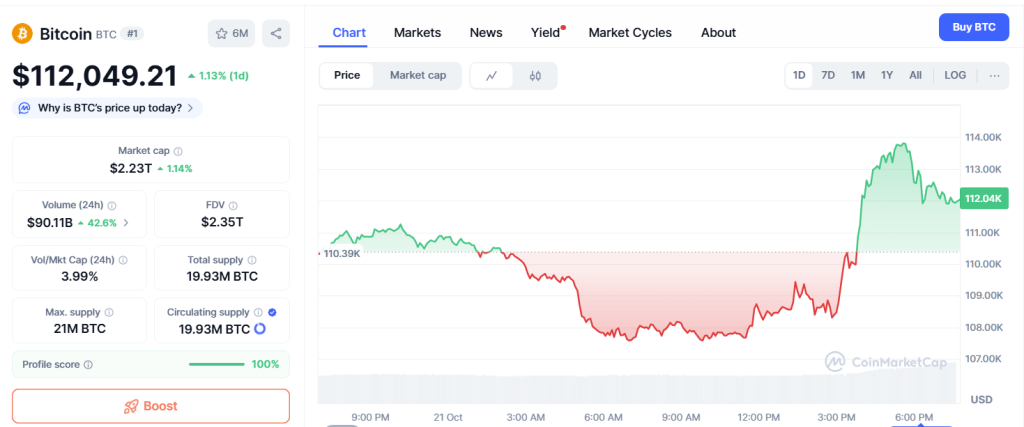Click Profile score info icon
This screenshot has height=427, width=1024.
89,365
